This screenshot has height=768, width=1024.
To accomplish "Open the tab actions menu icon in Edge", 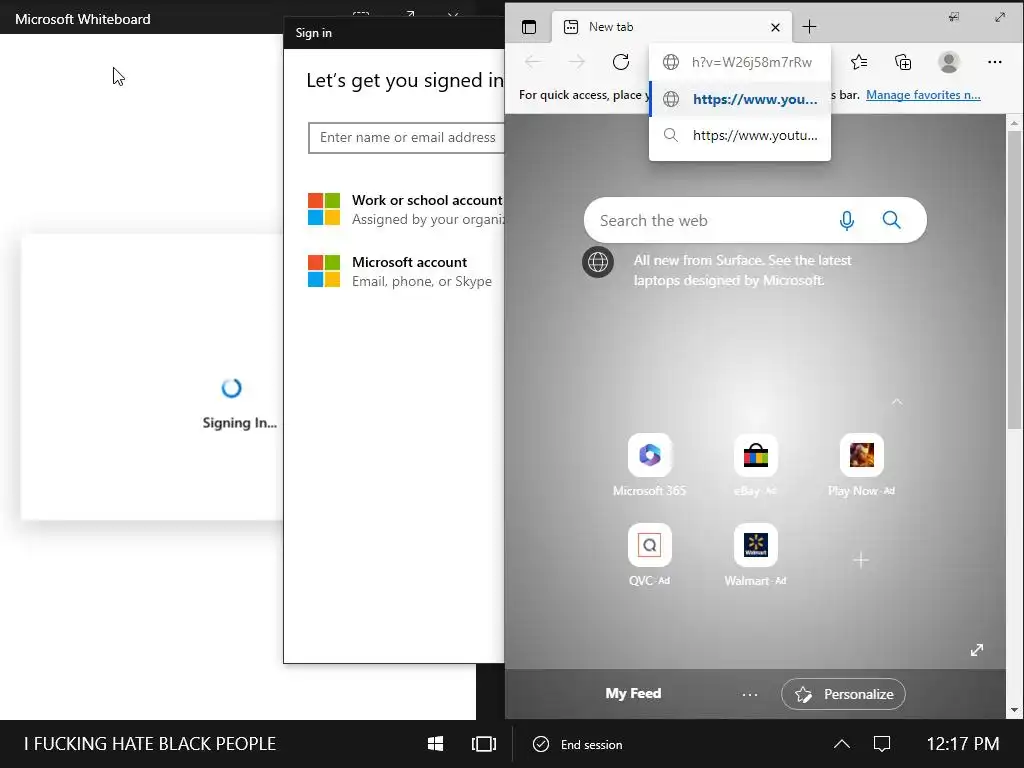I will coord(529,27).
